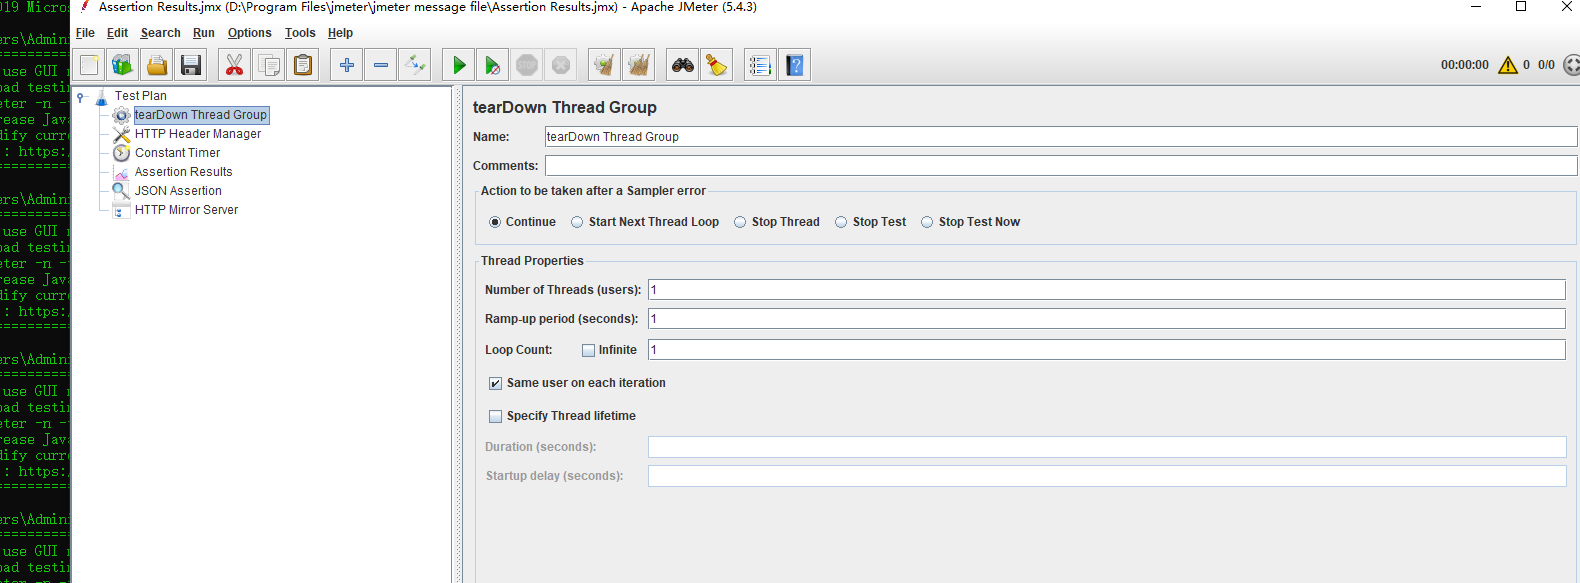Click the Open file folder icon
The height and width of the screenshot is (583, 1580).
click(x=157, y=65)
